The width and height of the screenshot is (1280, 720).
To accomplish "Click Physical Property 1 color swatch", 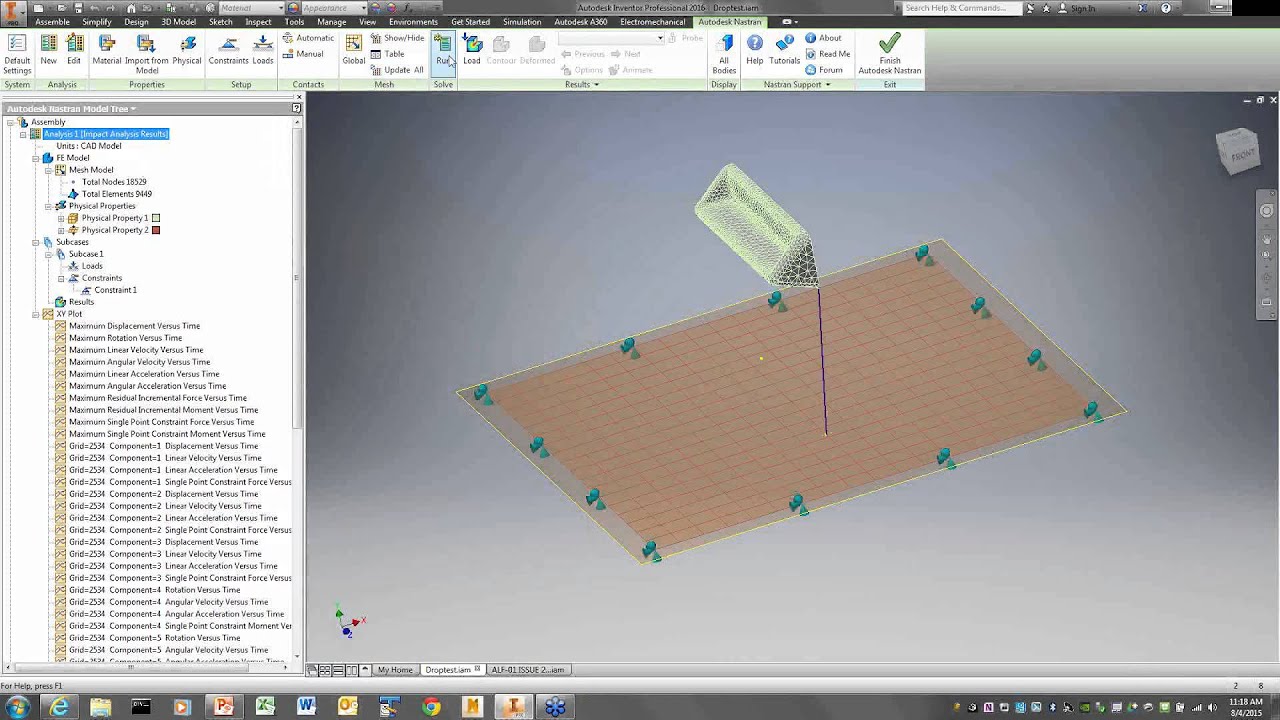I will click(x=156, y=218).
